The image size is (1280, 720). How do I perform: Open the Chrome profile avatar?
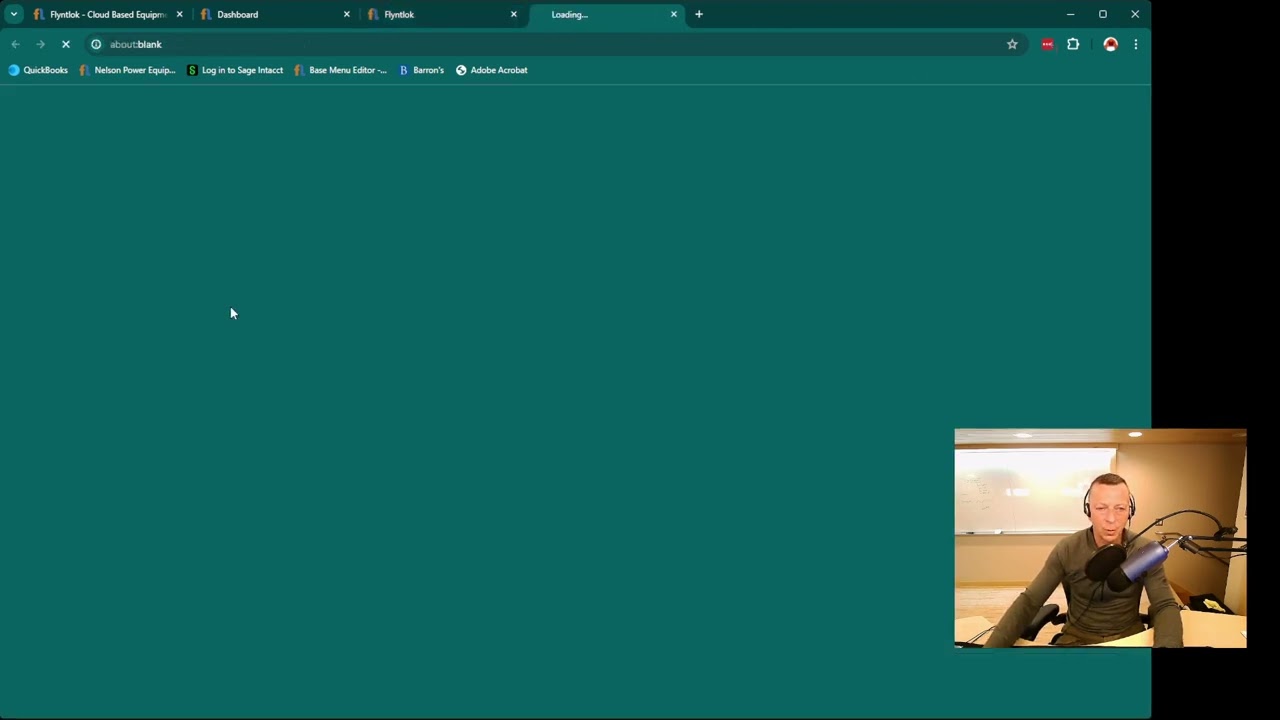[1110, 44]
